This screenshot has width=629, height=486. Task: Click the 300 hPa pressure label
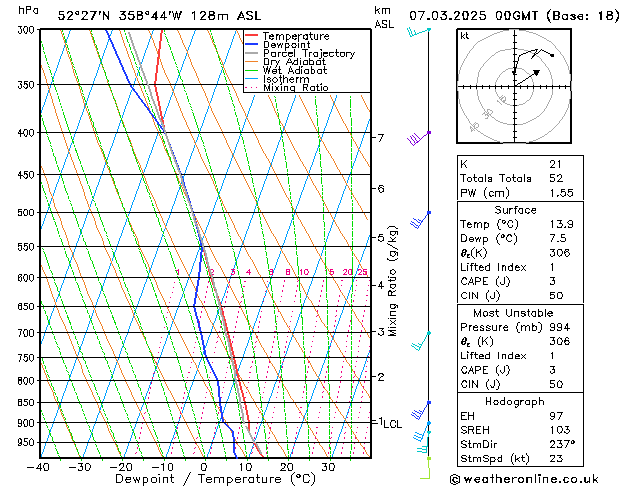pos(28,30)
